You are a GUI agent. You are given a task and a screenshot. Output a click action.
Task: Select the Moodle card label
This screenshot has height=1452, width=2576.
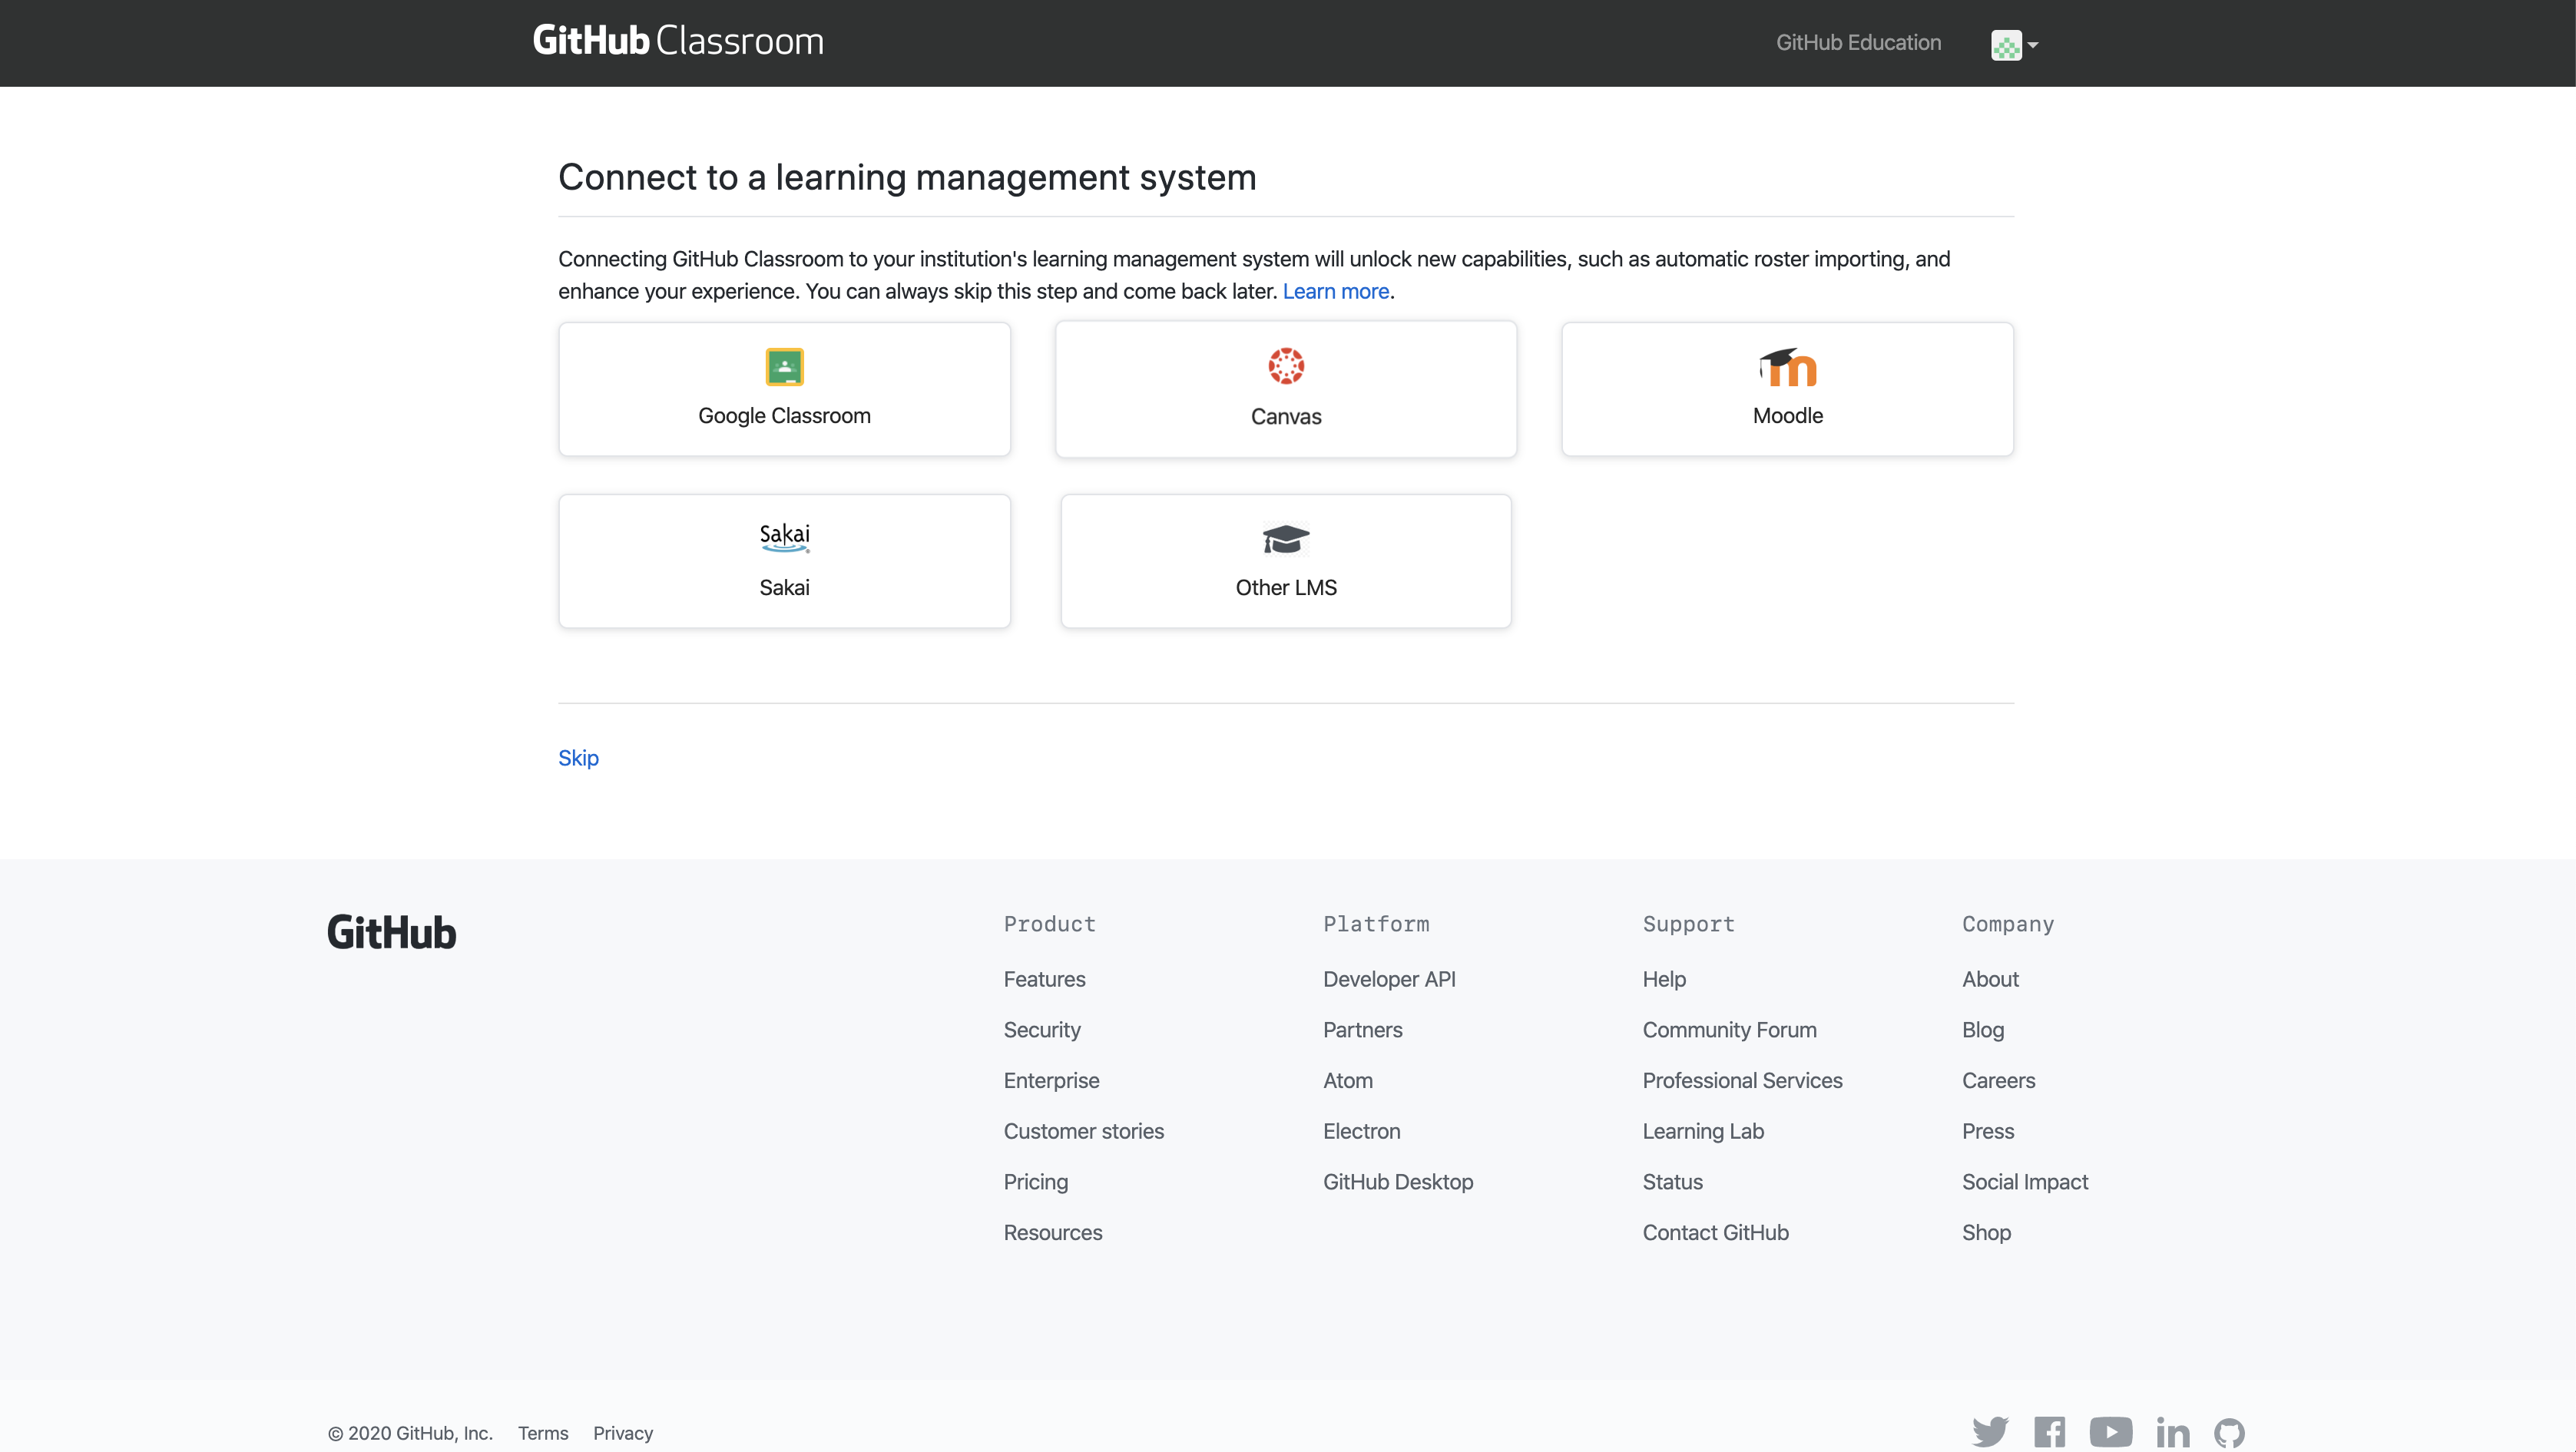[x=1788, y=415]
